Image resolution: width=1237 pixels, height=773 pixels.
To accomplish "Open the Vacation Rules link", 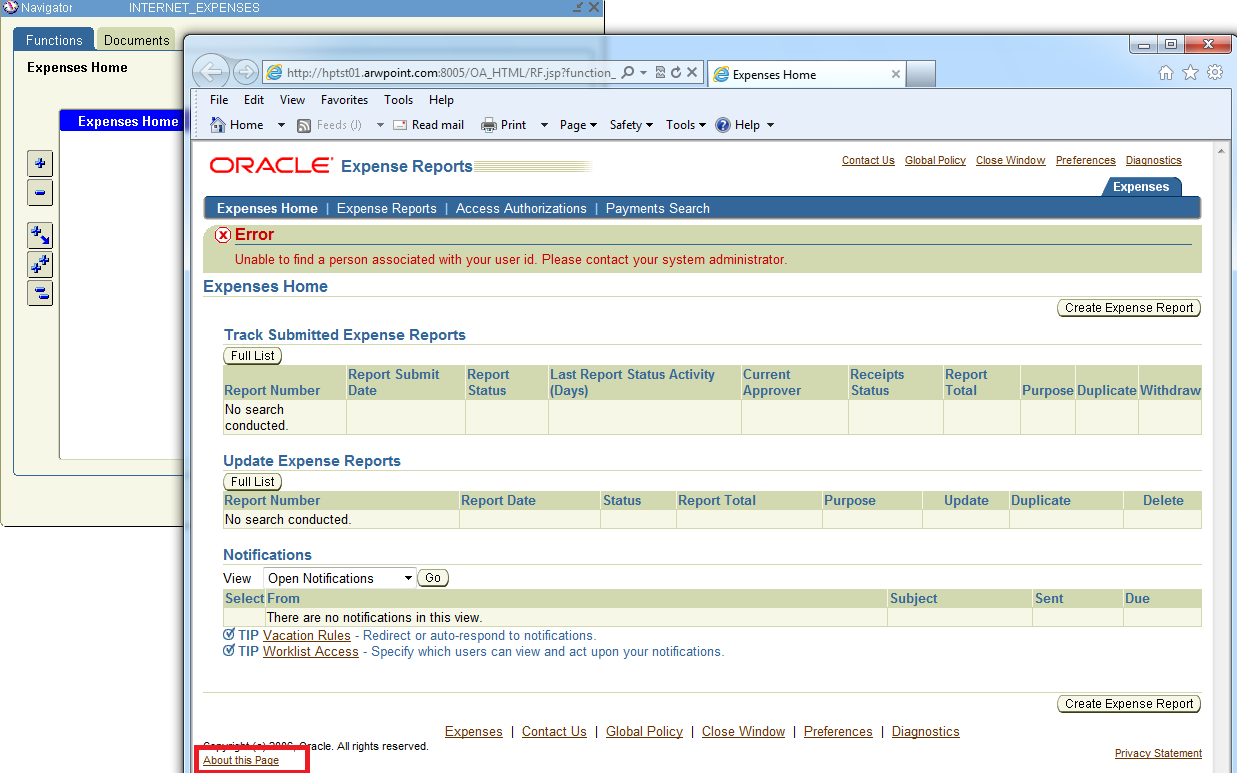I will coord(307,635).
